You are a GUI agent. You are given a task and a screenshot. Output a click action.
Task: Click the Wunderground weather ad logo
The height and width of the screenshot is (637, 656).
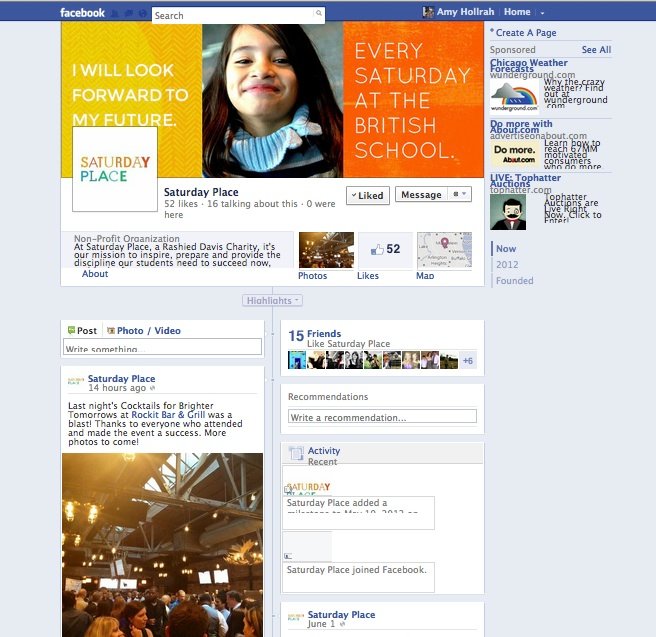(514, 98)
